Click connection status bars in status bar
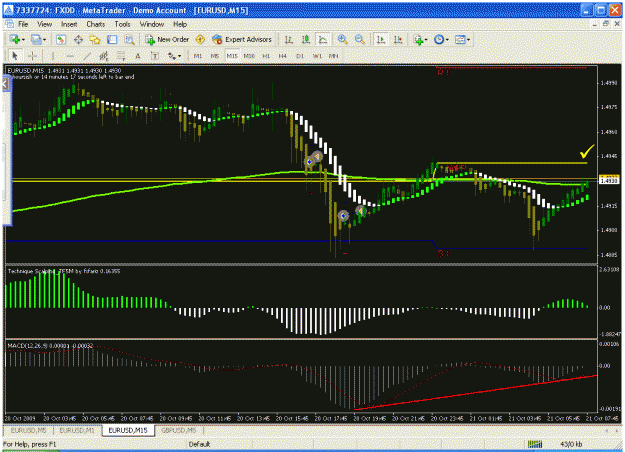625x452 pixels. click(x=535, y=444)
